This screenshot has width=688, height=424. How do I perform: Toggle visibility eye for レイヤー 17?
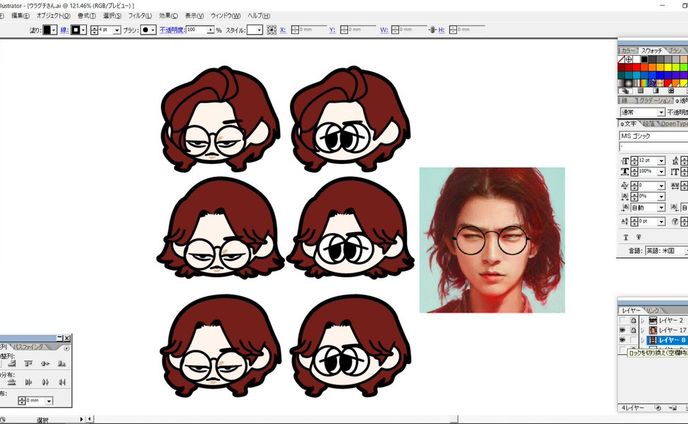pyautogui.click(x=624, y=329)
